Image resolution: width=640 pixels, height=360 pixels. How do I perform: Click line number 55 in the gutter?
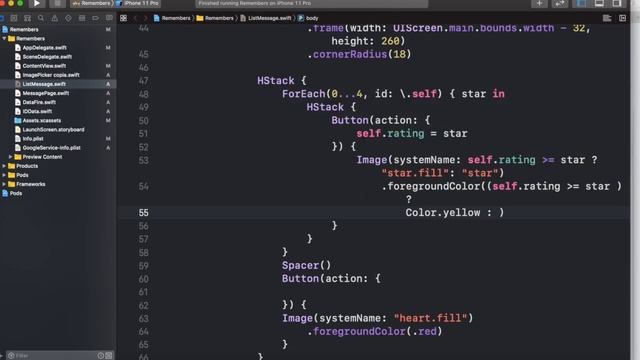point(143,213)
